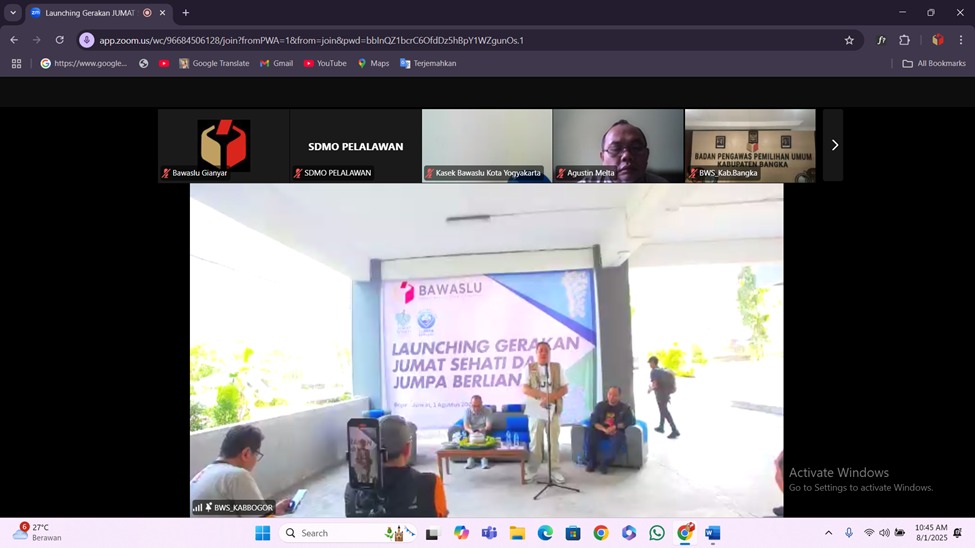975x548 pixels.
Task: Select Kasek Bawaslu Kota Yogyakarta thumbnail
Action: [x=487, y=146]
